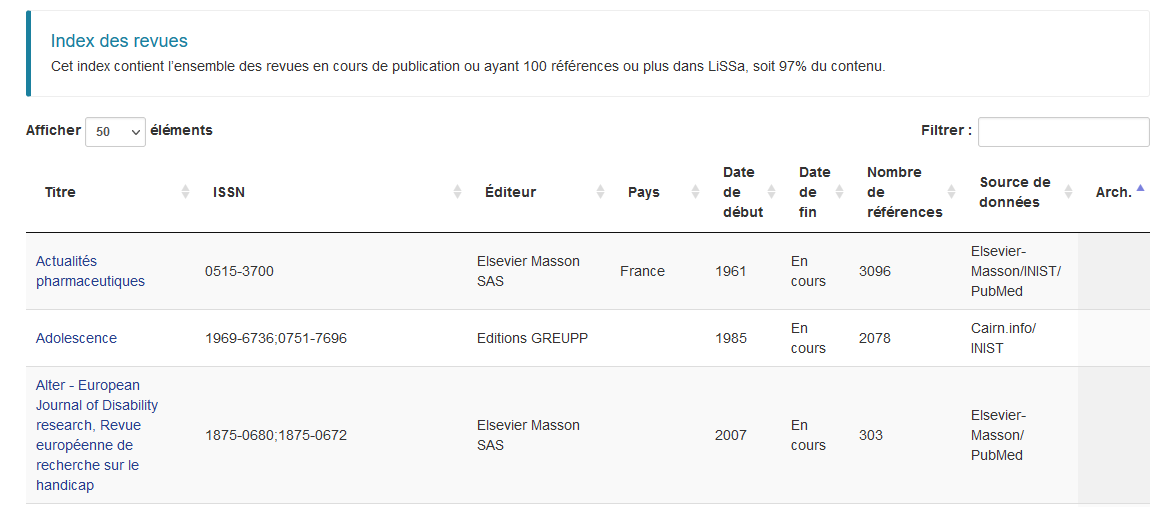Click the Arch. column sort arrow
1171x507 pixels.
pos(1141,188)
